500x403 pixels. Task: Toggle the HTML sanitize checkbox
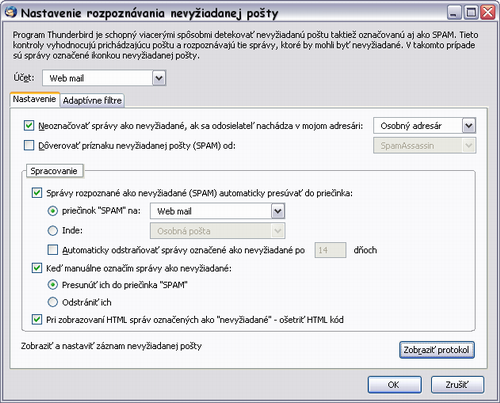click(x=37, y=319)
